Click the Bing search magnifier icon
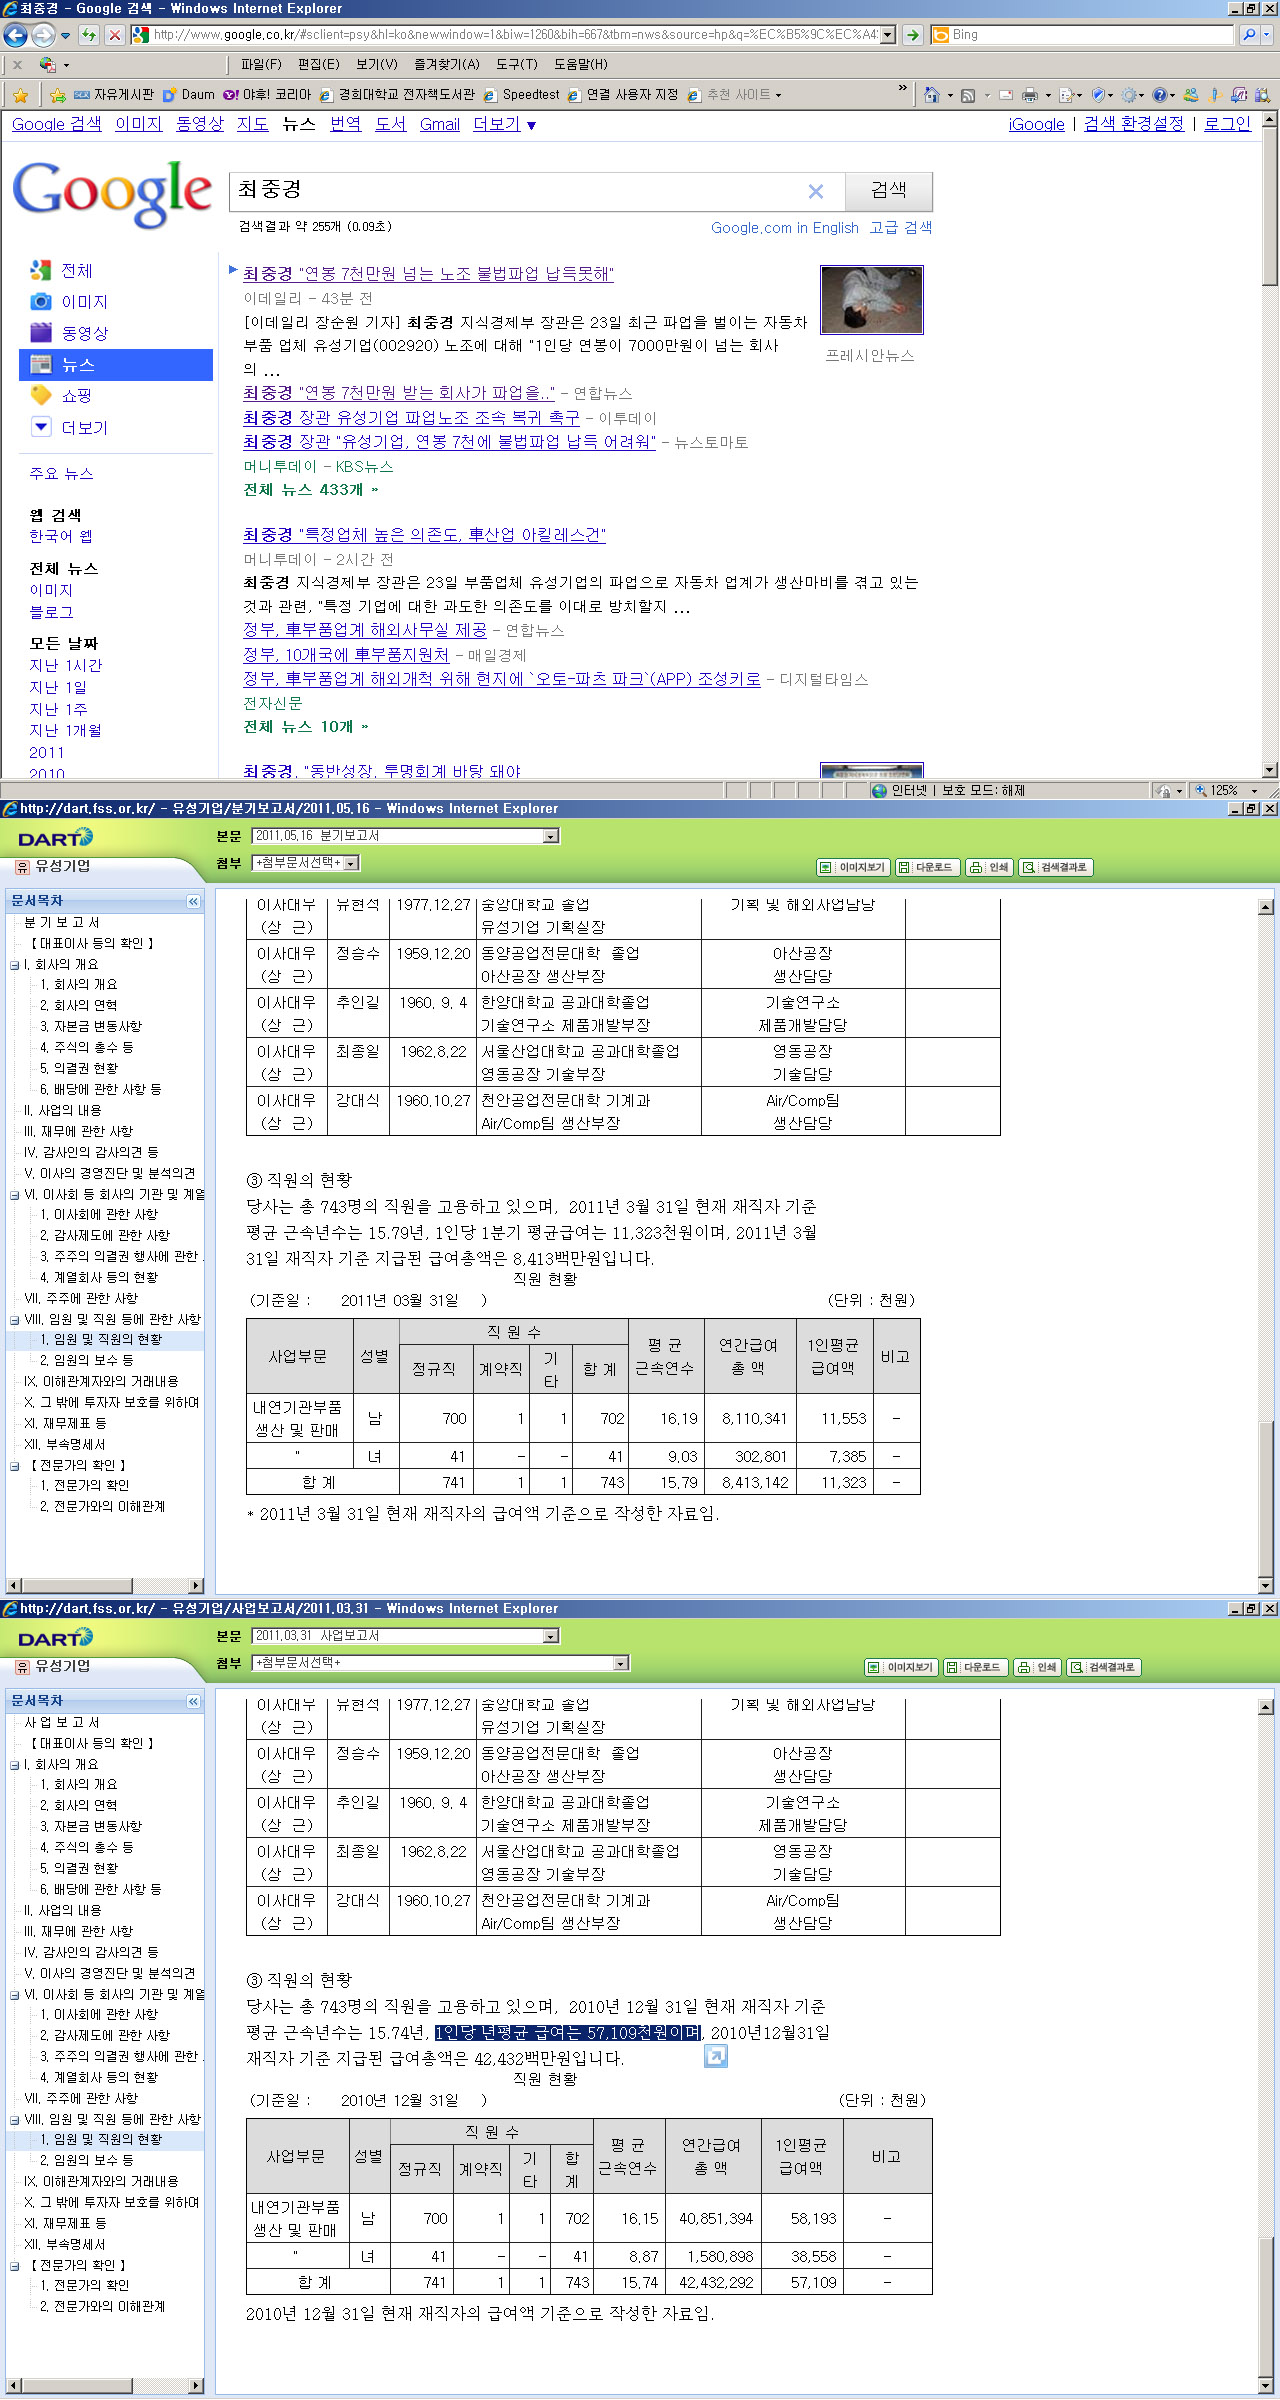This screenshot has height=2400, width=1280. pyautogui.click(x=1249, y=35)
